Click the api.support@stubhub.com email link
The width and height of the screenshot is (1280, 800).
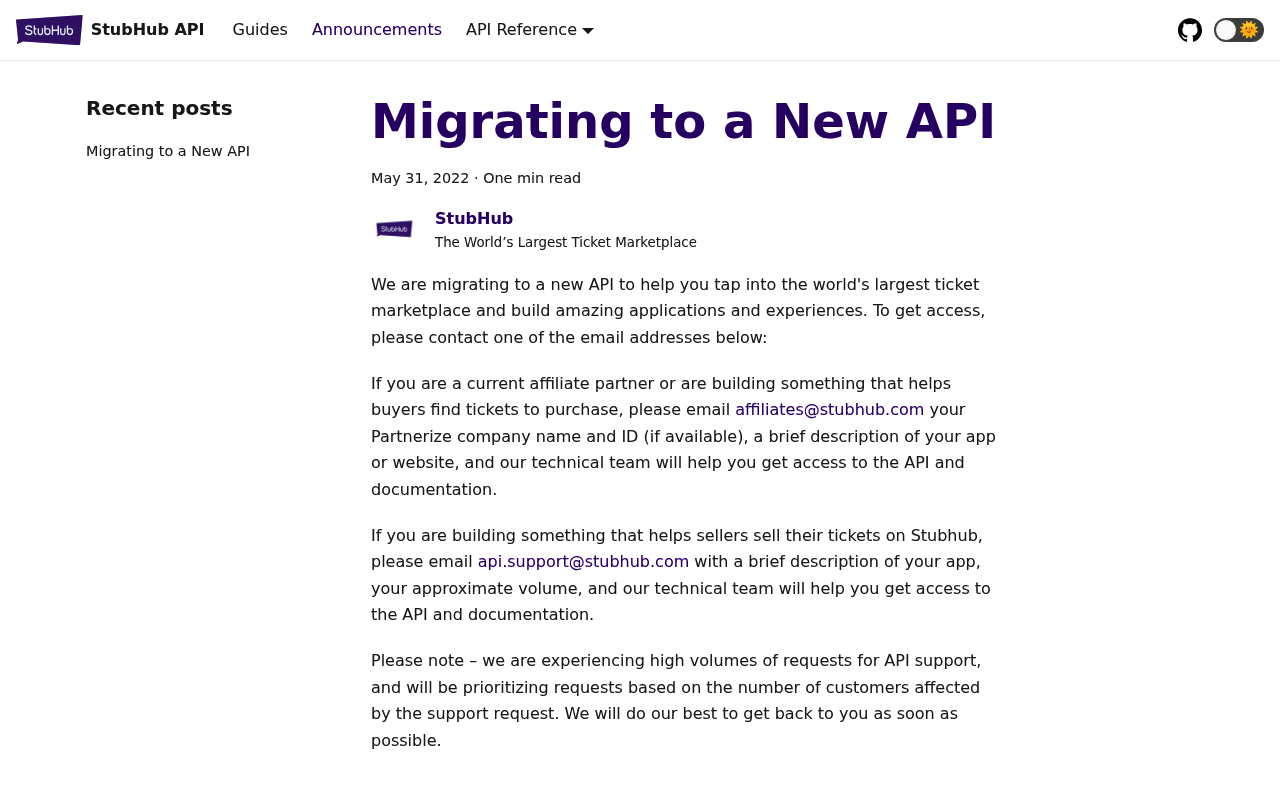(x=583, y=561)
